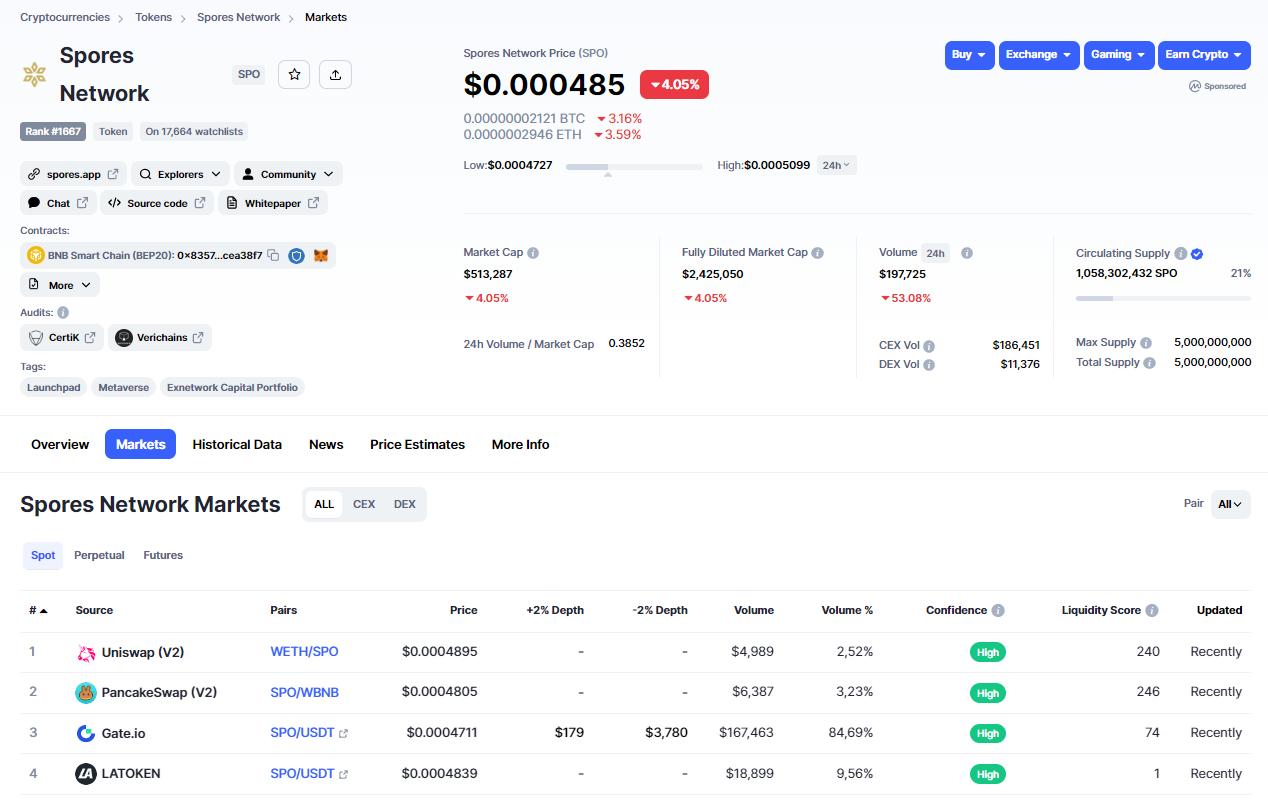The height and width of the screenshot is (802, 1268).
Task: Open the Earn Crypto dropdown
Action: pyautogui.click(x=1205, y=55)
